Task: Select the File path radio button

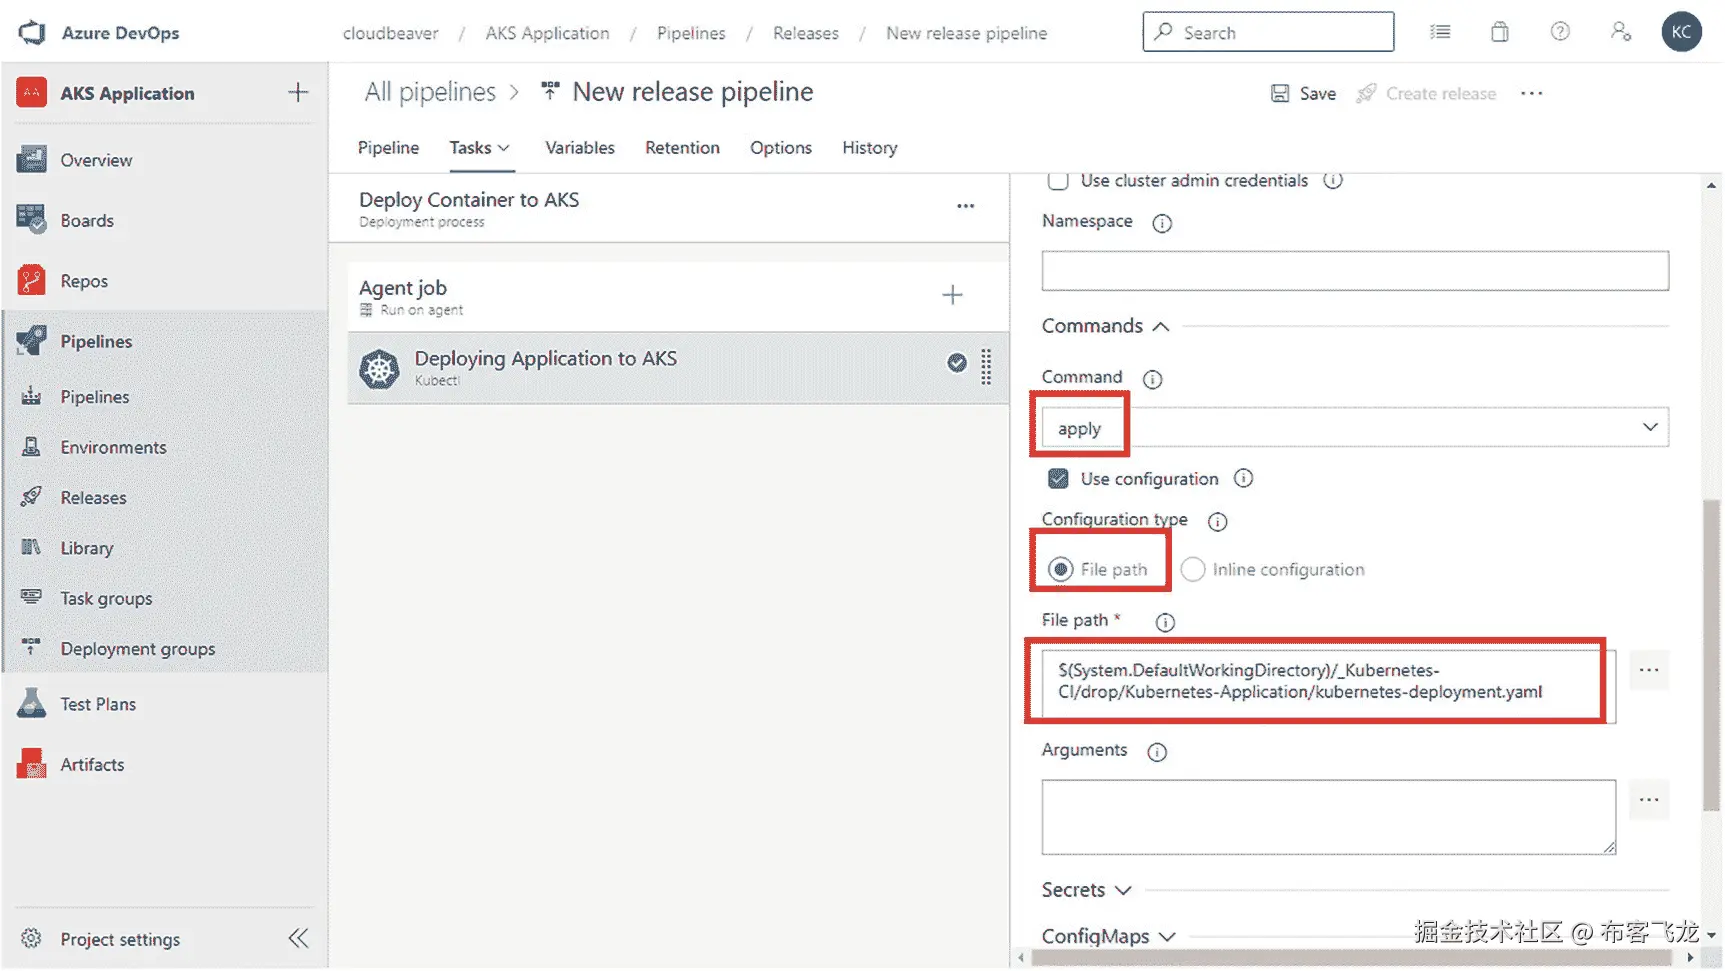Action: (x=1061, y=569)
